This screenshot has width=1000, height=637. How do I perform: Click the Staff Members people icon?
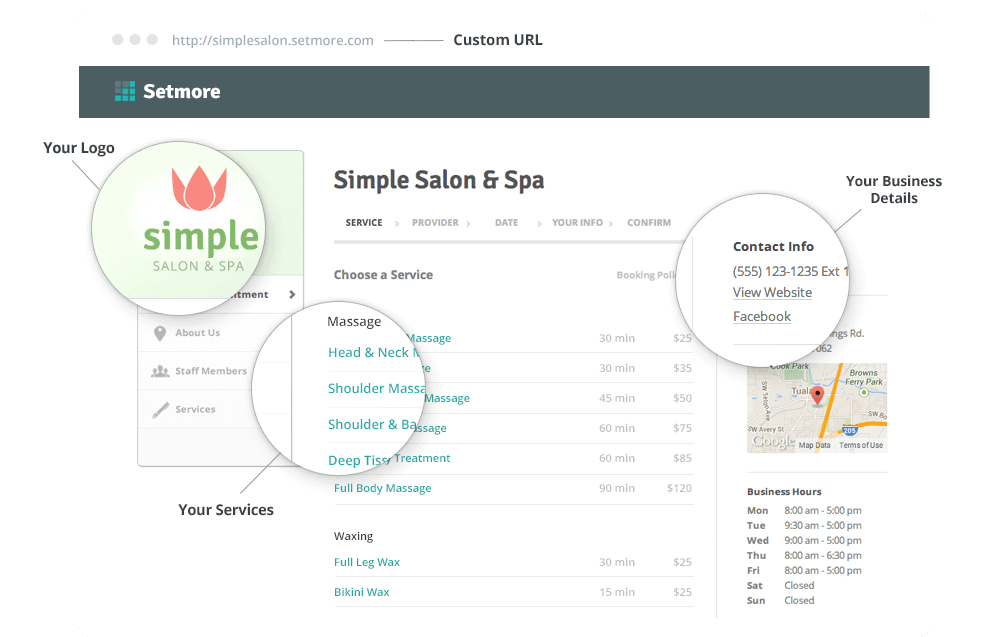160,371
